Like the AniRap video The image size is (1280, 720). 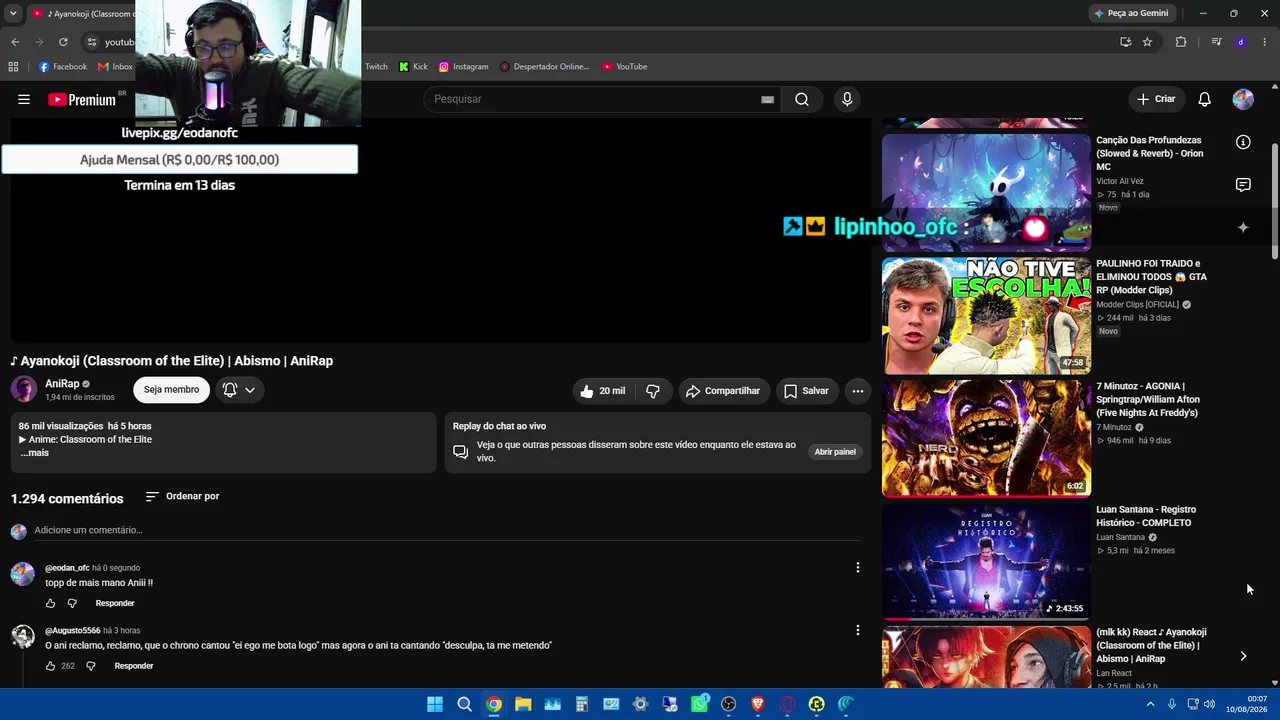point(602,391)
